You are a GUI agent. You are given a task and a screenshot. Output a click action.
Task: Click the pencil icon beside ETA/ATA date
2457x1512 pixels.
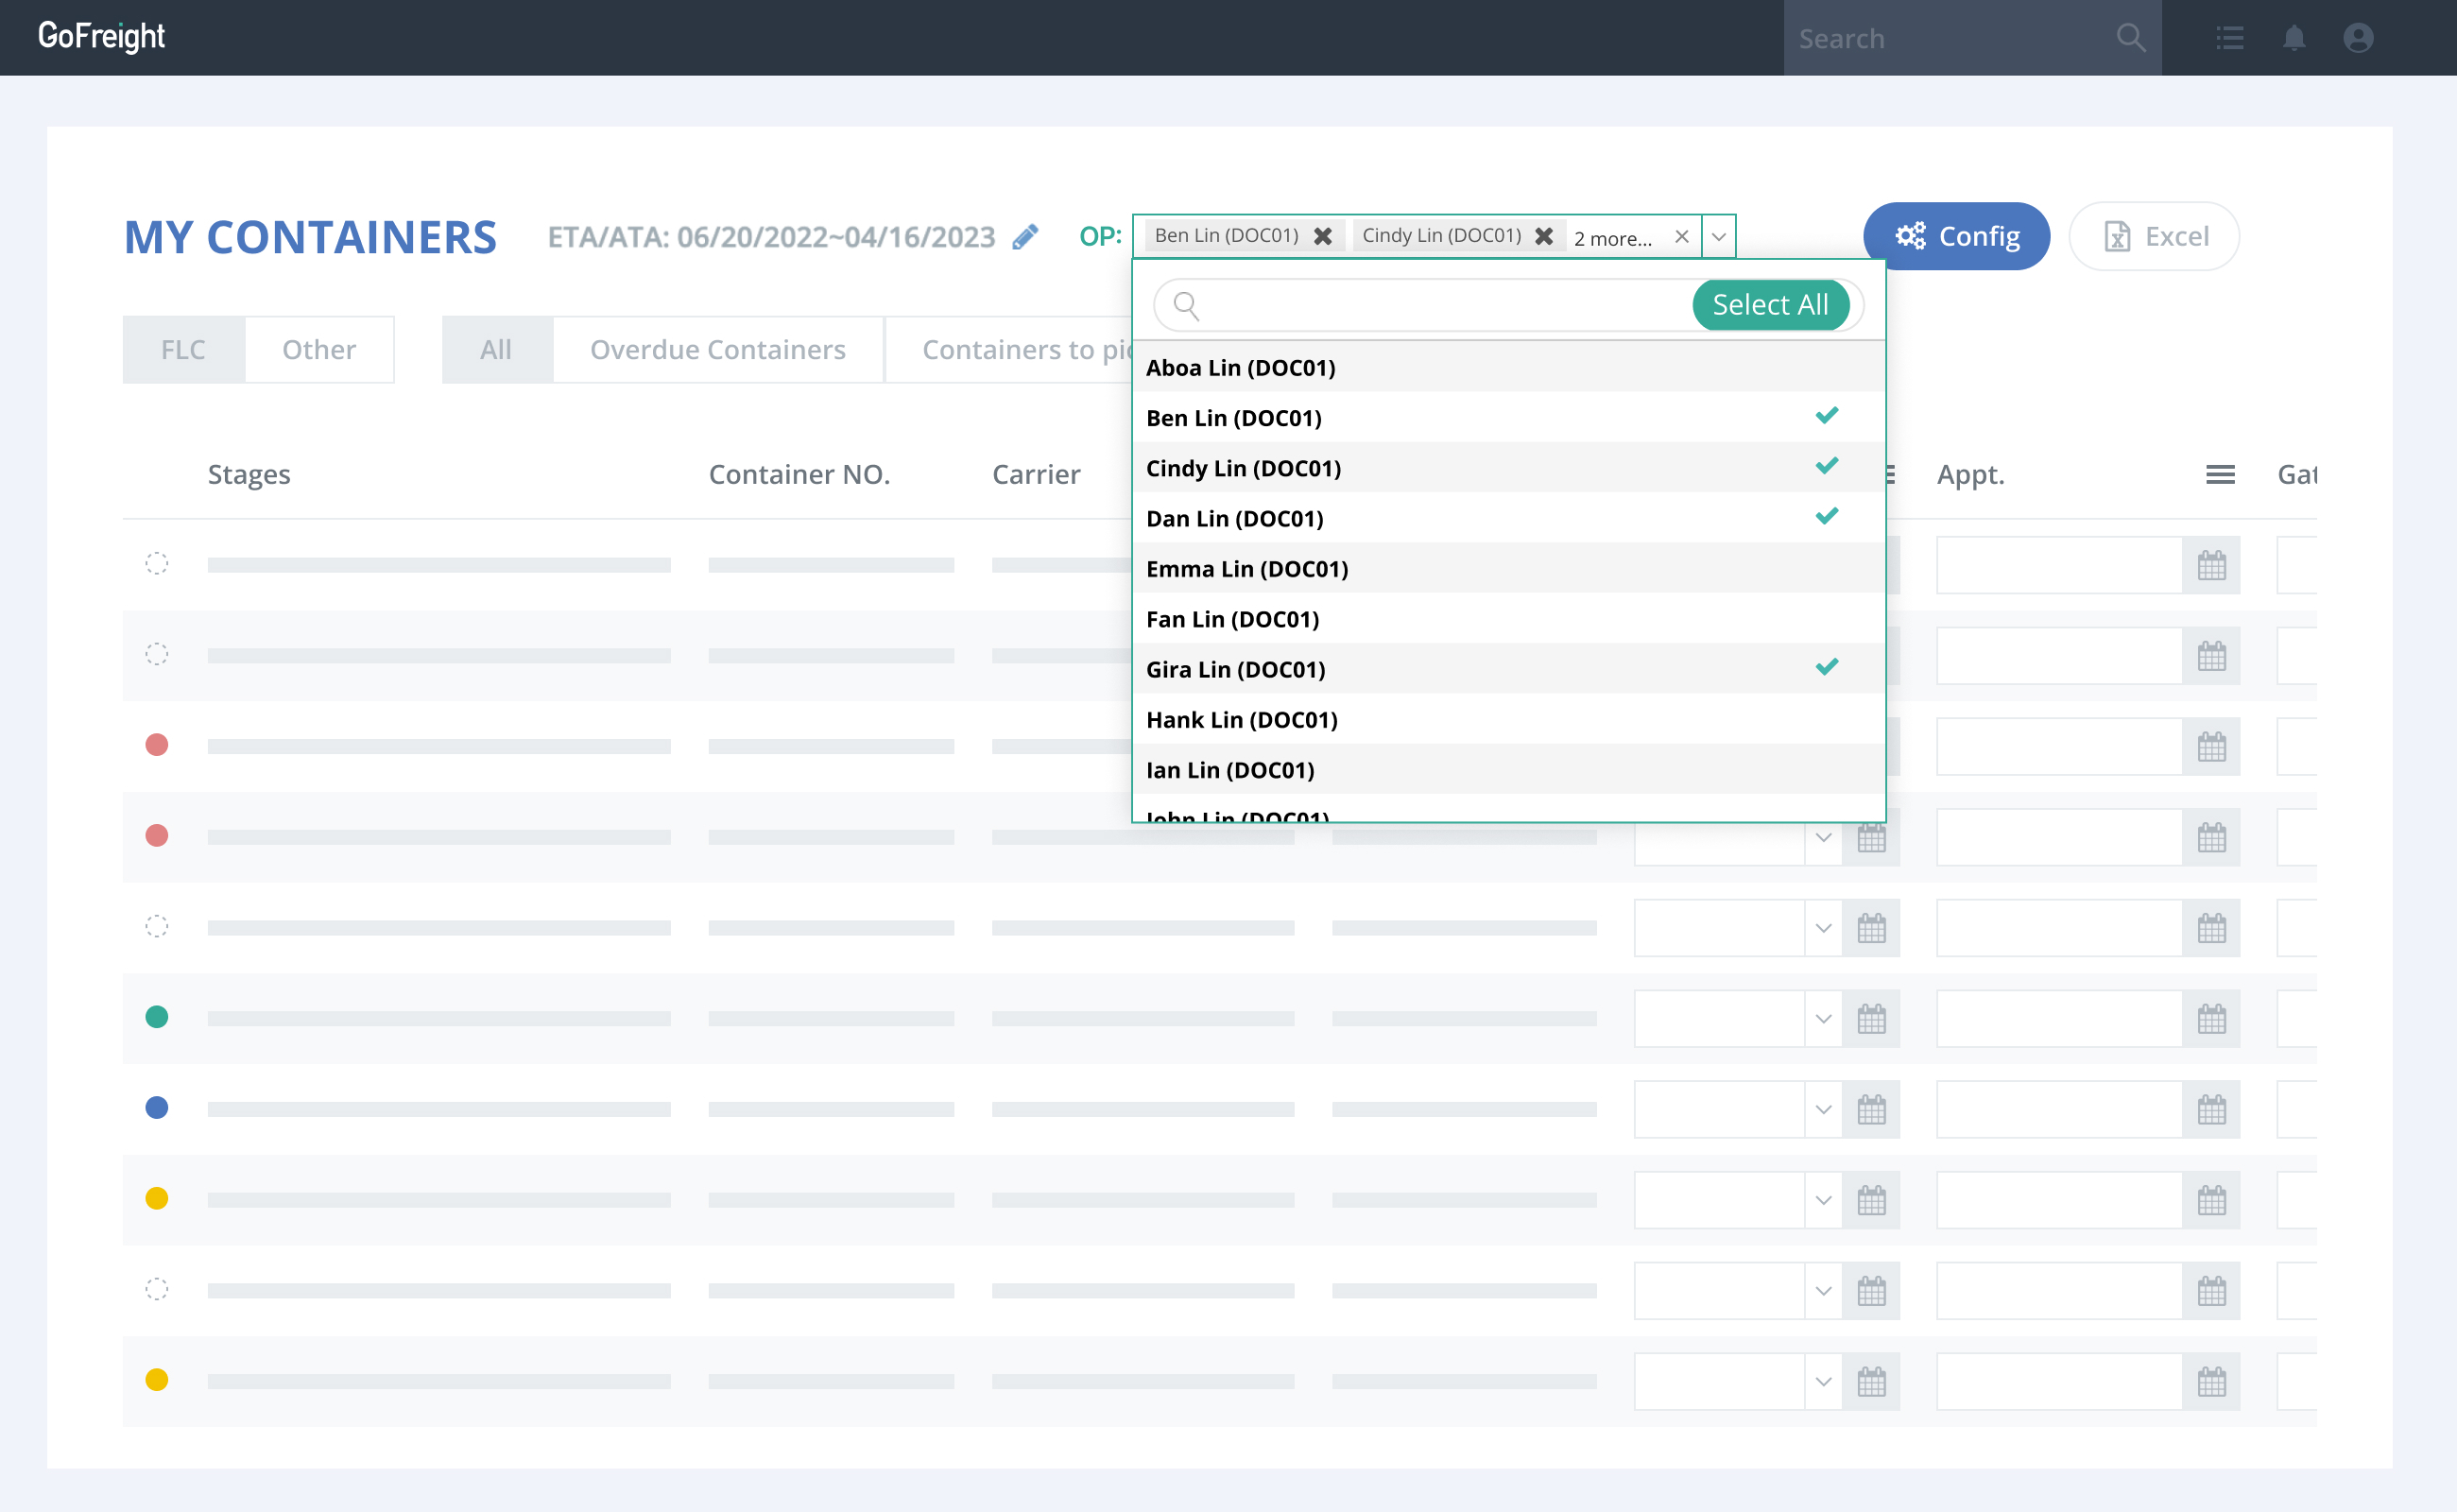click(x=1025, y=237)
